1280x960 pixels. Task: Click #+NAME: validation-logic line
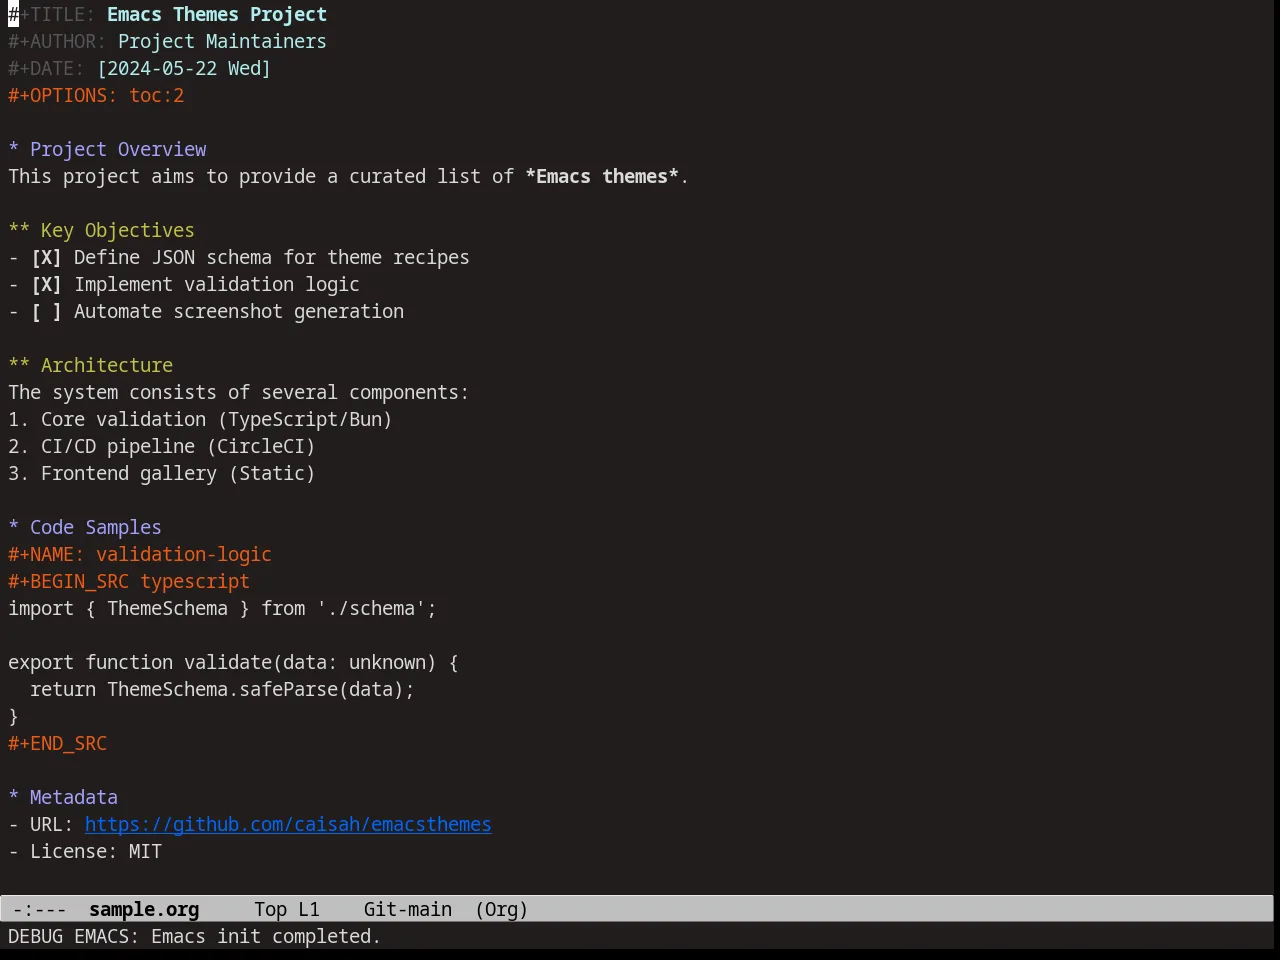coord(140,555)
